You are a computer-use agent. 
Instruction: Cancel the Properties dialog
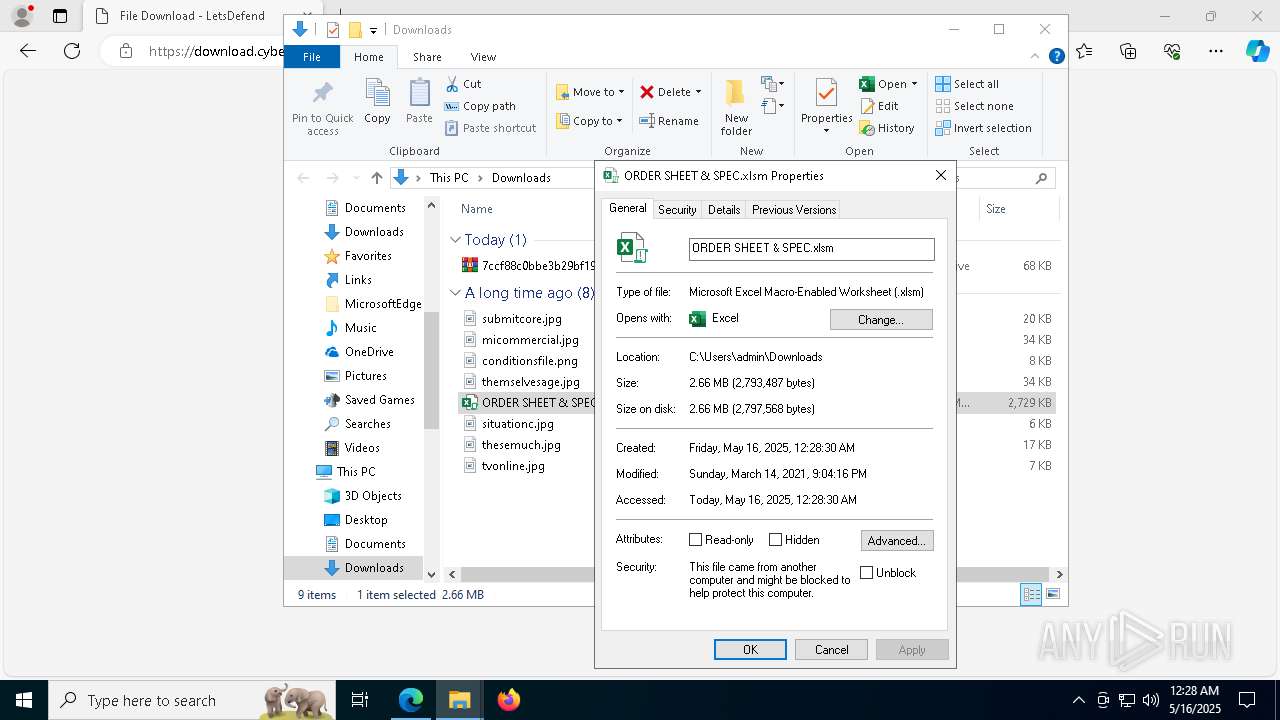(x=831, y=650)
